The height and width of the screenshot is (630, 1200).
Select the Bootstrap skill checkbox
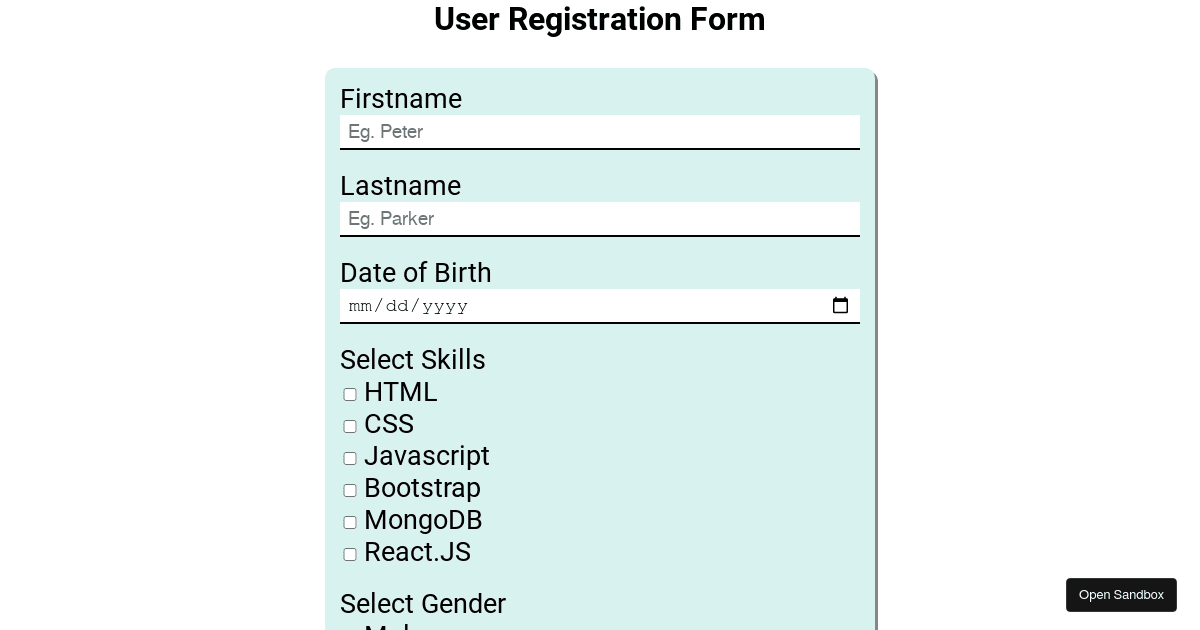(350, 491)
